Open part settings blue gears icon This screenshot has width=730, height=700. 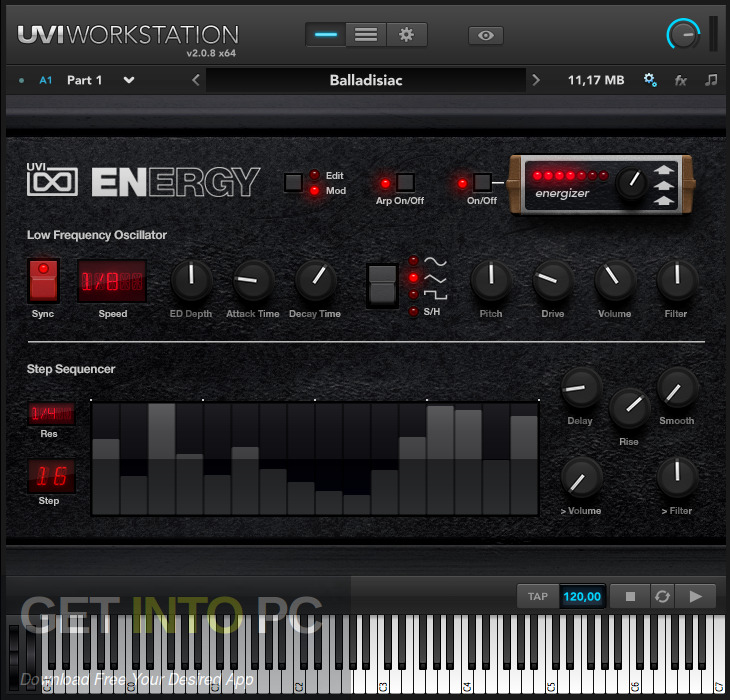tap(650, 80)
